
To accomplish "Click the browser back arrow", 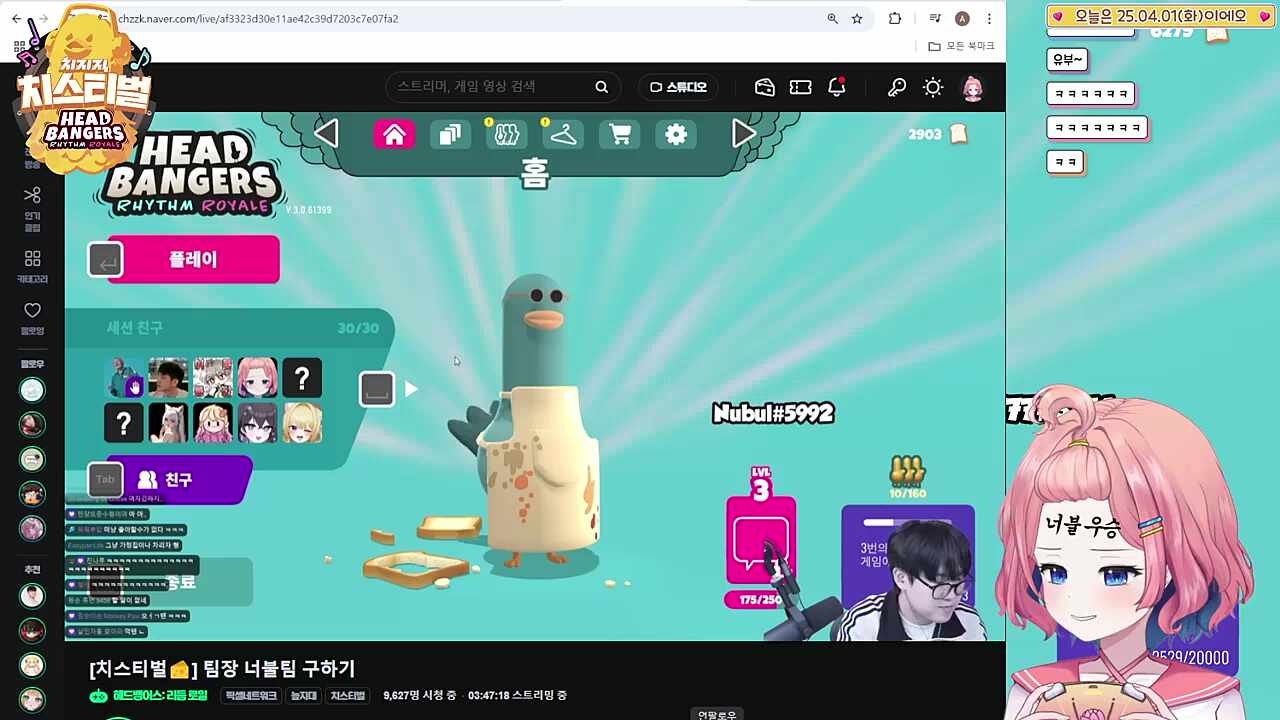I will pyautogui.click(x=16, y=19).
